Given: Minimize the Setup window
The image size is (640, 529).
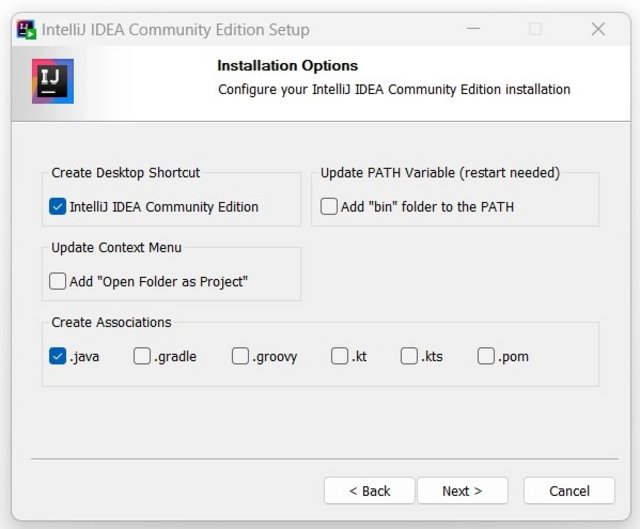Looking at the screenshot, I should coord(473,29).
